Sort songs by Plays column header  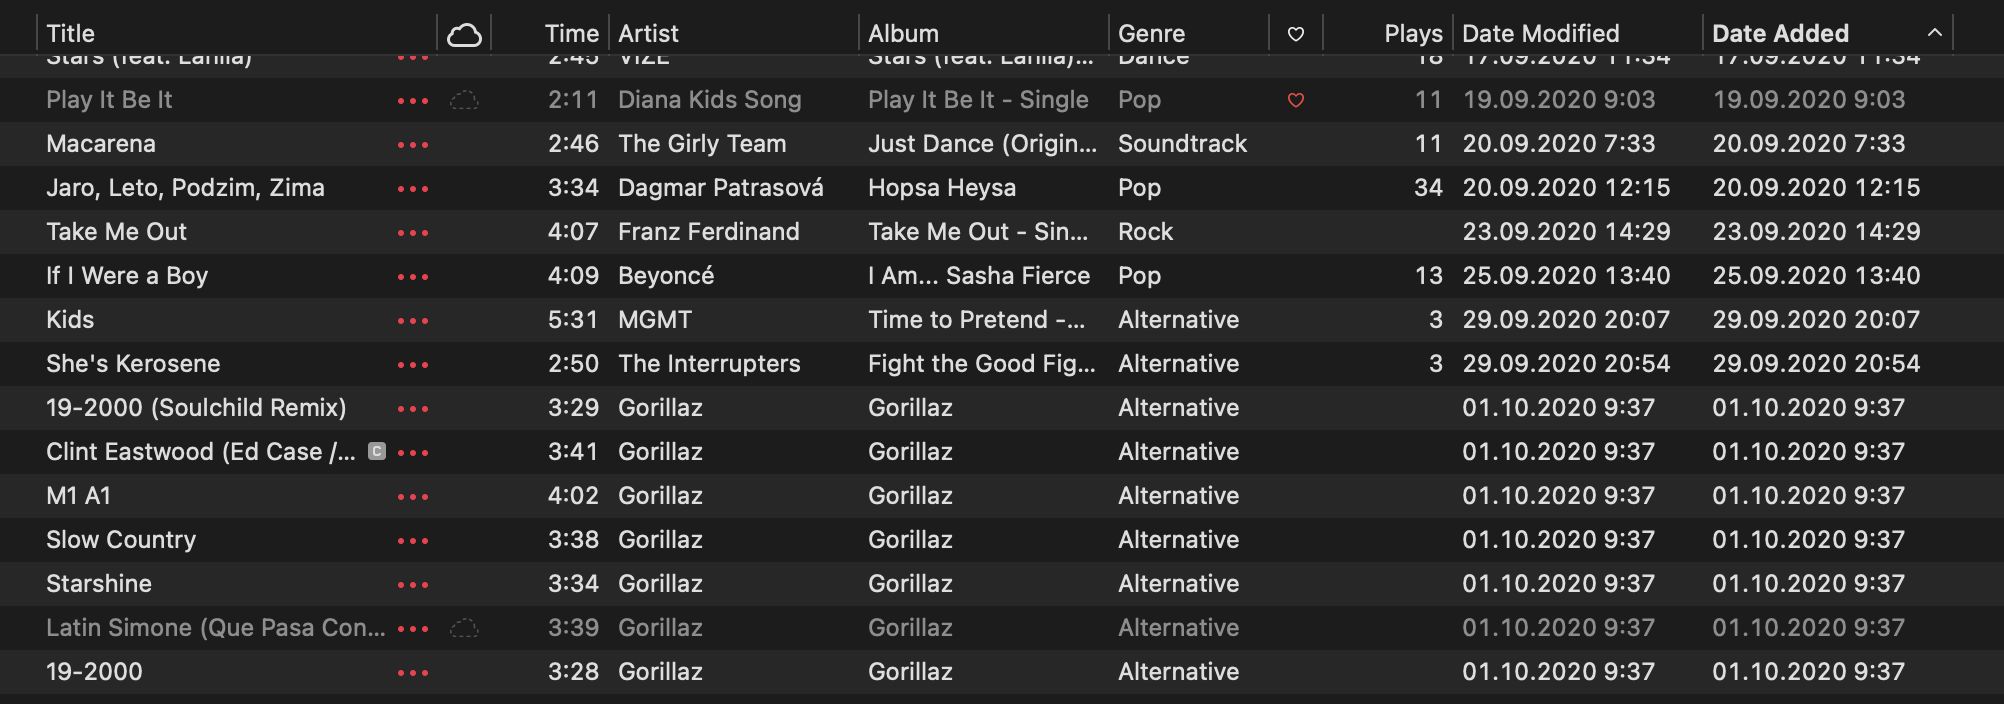pos(1412,34)
